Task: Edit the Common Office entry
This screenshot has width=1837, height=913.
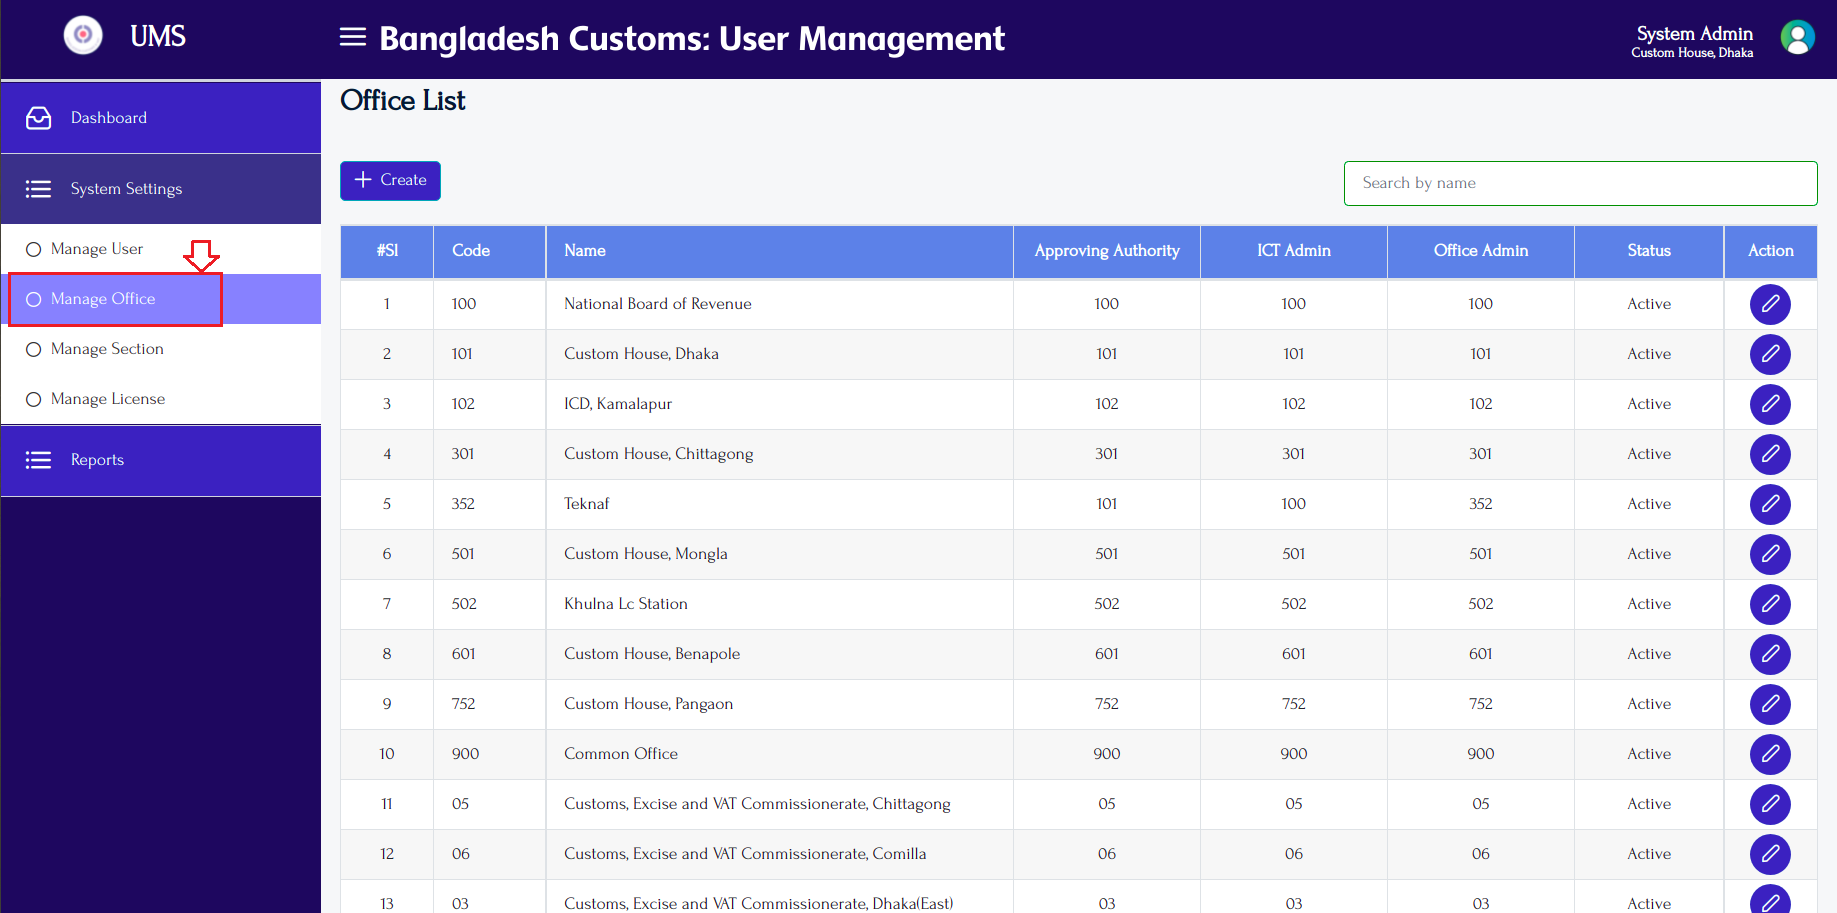Action: 1770,754
